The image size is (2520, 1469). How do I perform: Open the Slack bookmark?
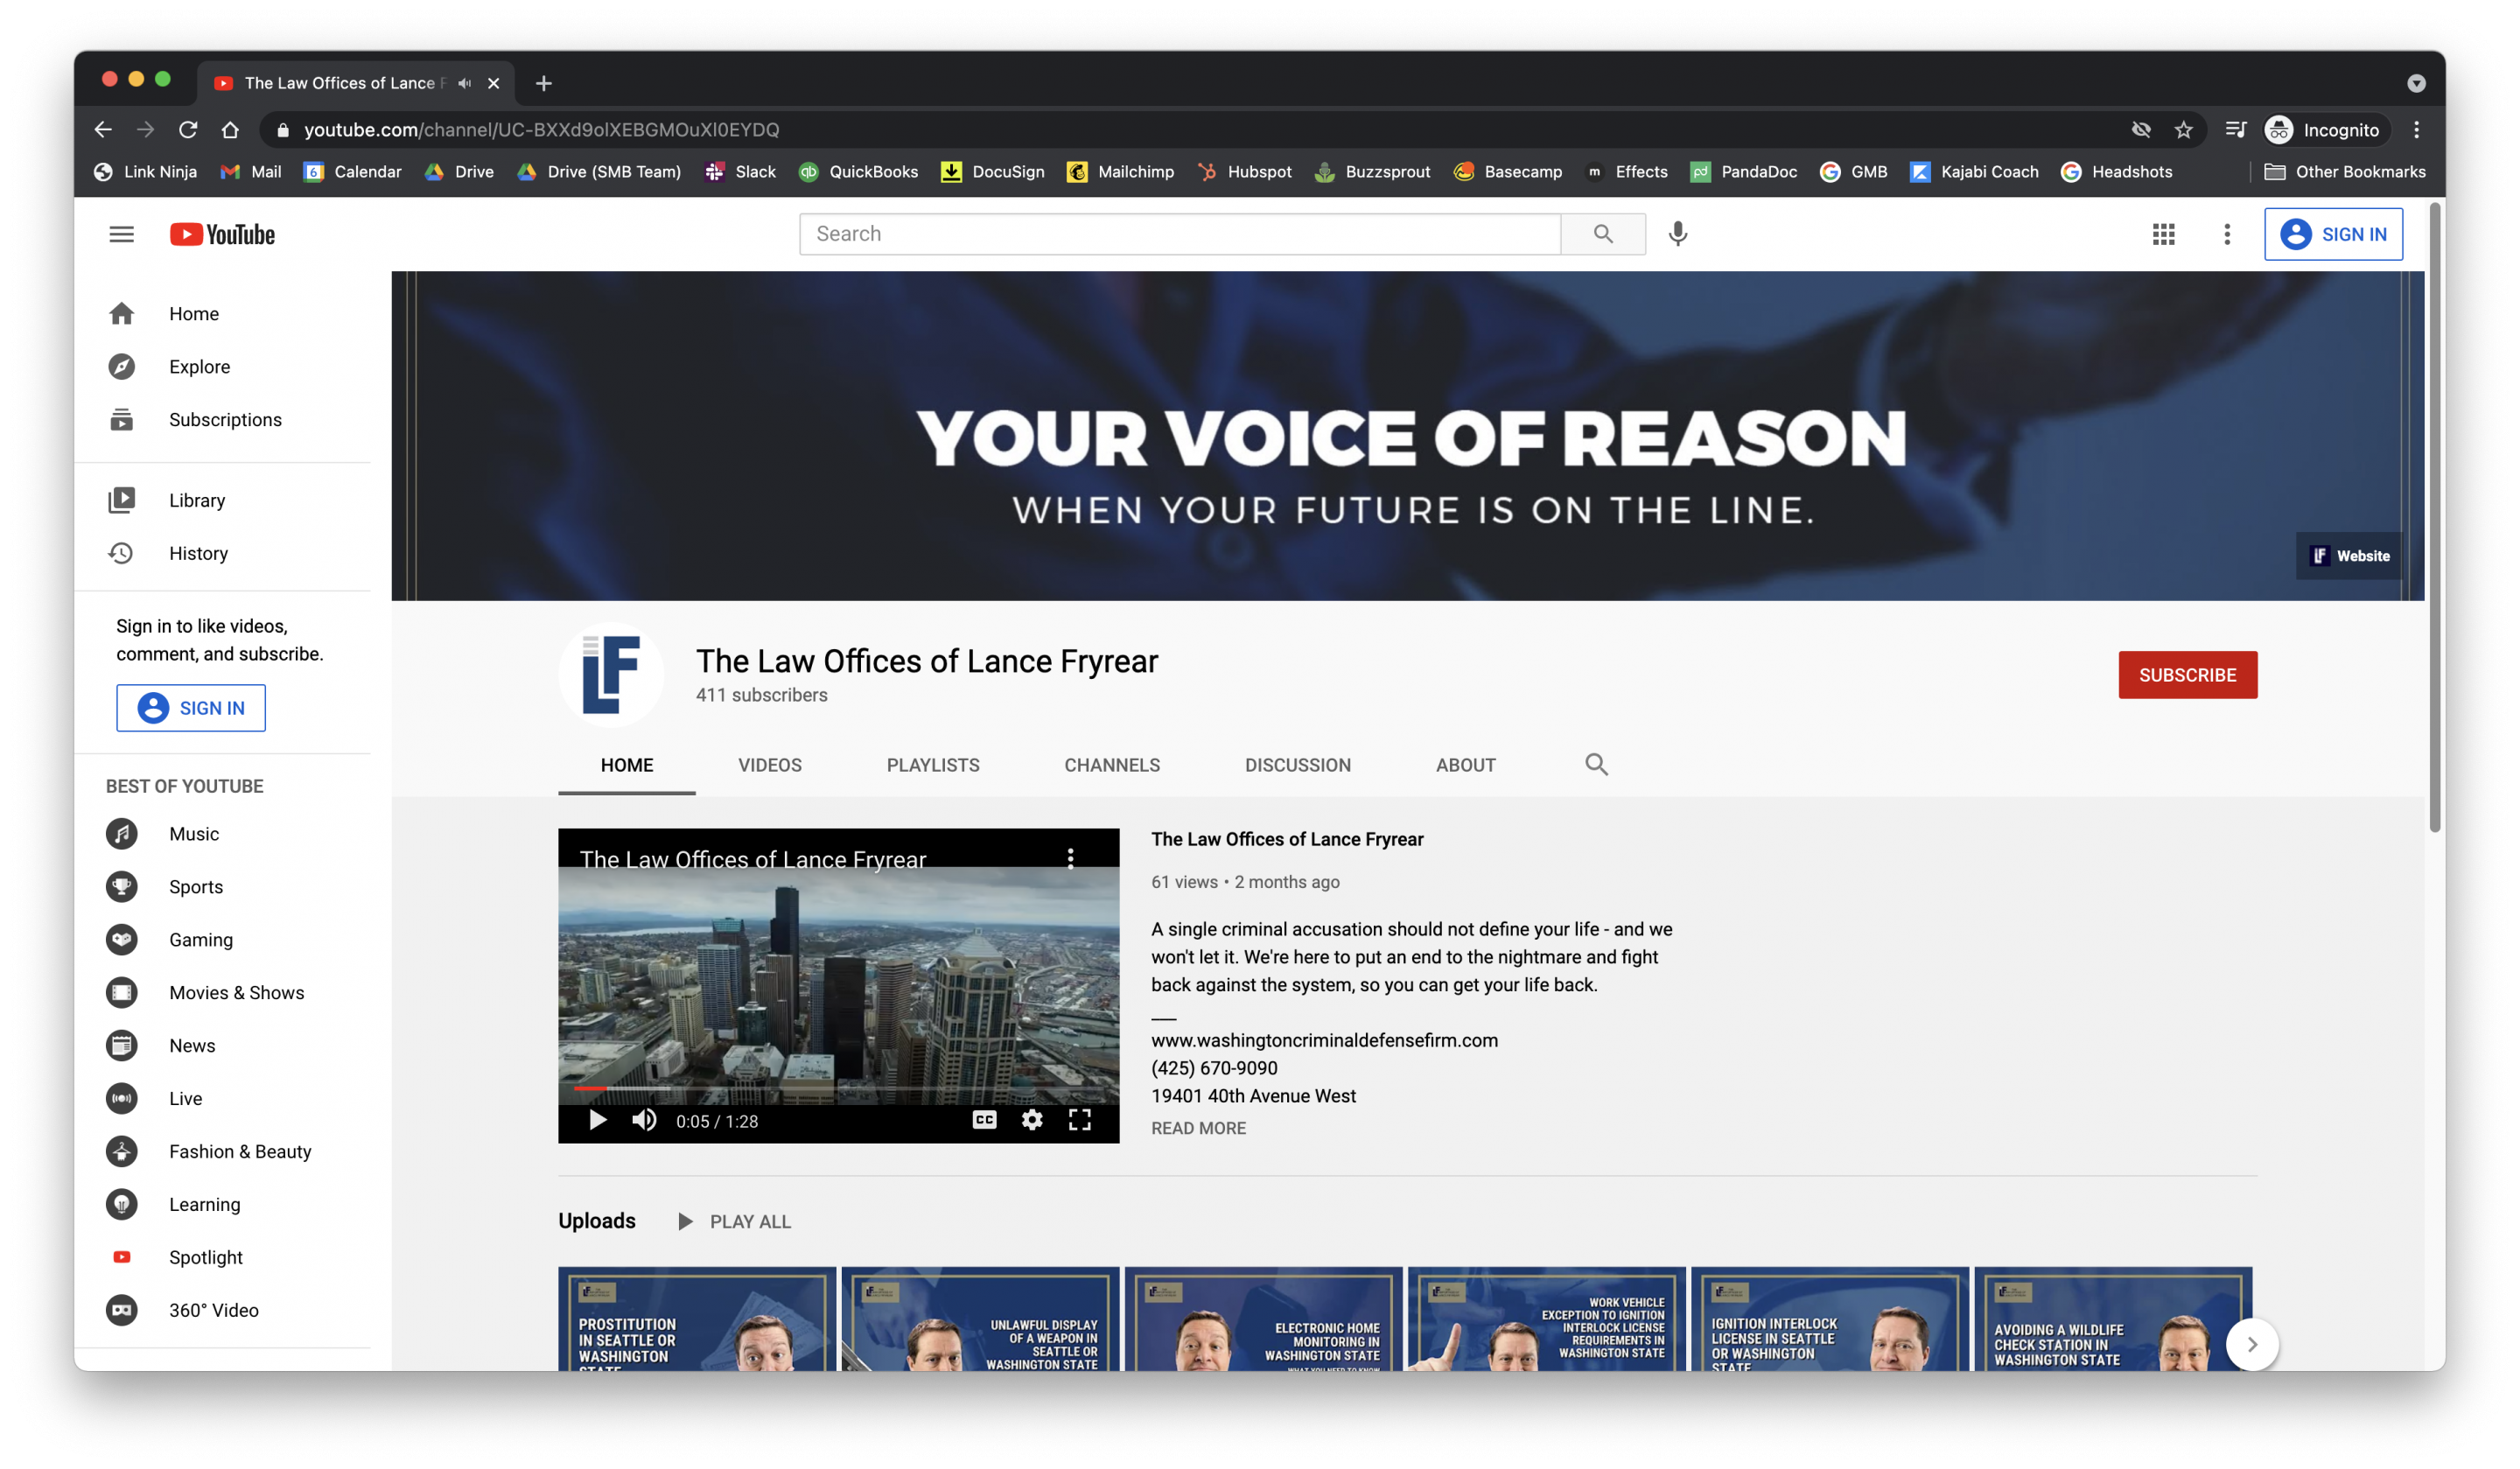(x=740, y=172)
